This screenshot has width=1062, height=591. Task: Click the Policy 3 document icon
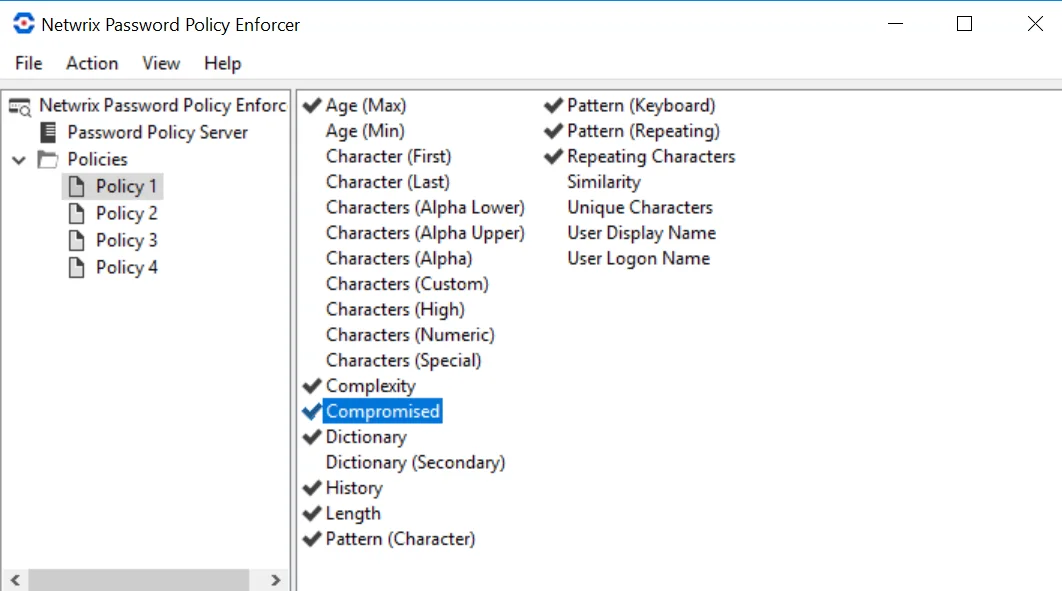pyautogui.click(x=77, y=240)
